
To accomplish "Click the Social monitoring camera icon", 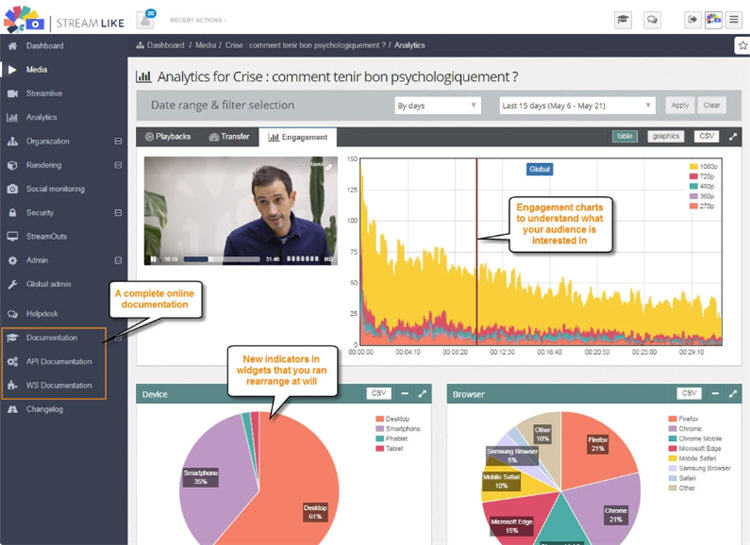I will 12,189.
